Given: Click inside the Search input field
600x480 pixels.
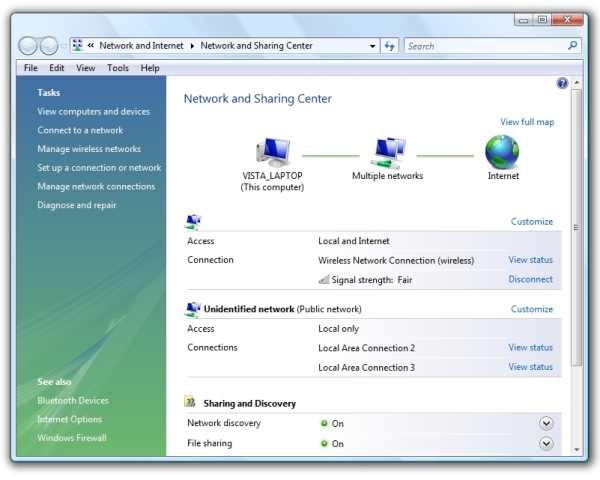Looking at the screenshot, I should click(486, 46).
